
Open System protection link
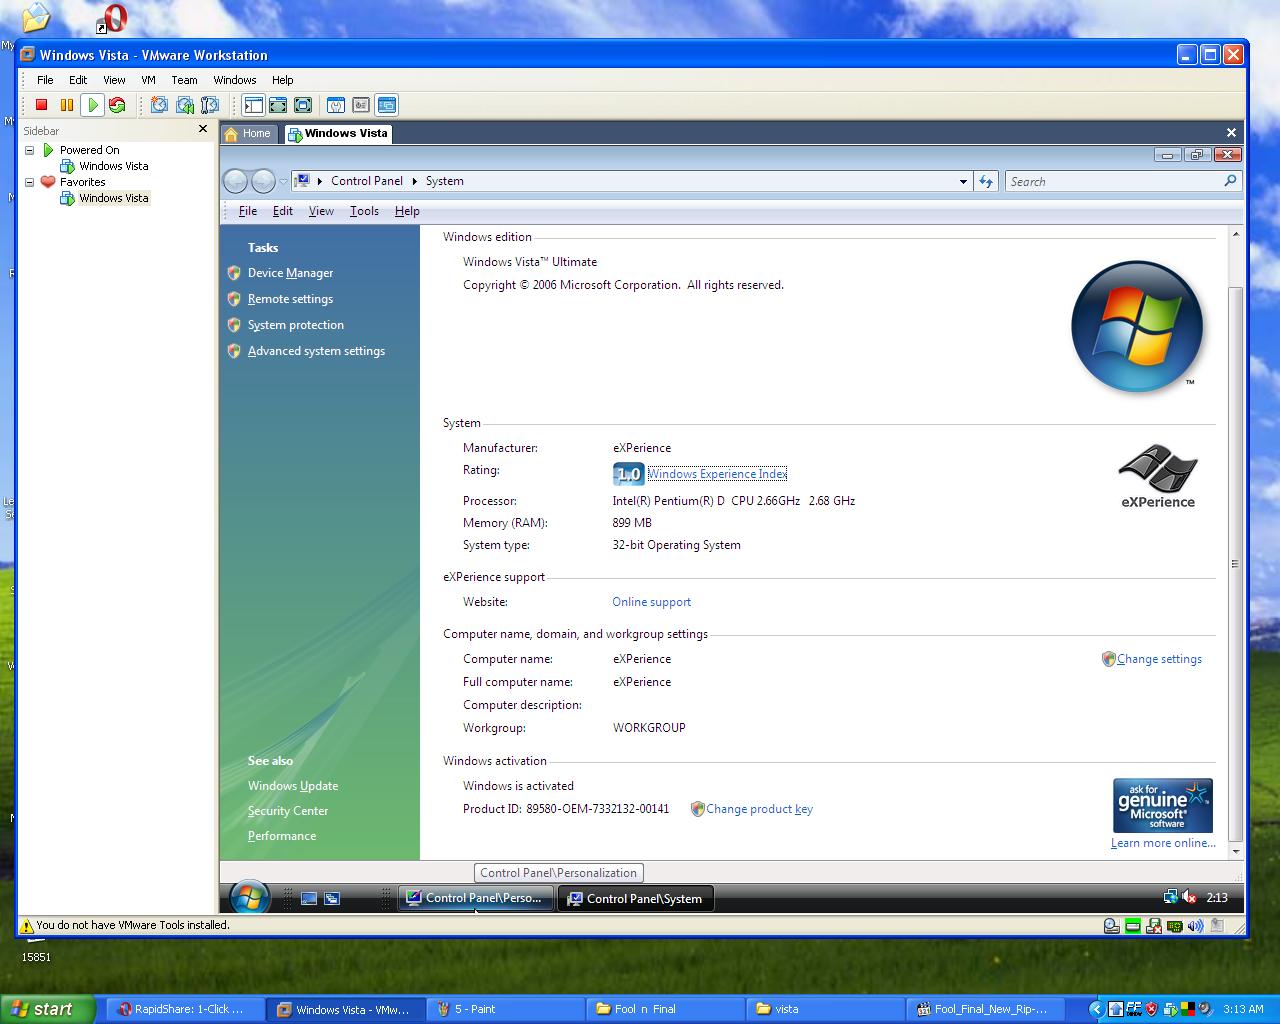pyautogui.click(x=296, y=325)
